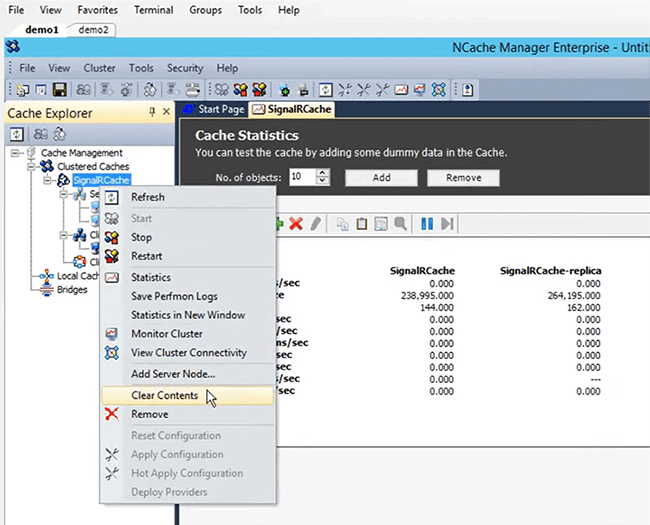Viewport: 650px width, 525px height.
Task: Select SignalRCache in the Cache Explorer tree
Action: tap(102, 180)
